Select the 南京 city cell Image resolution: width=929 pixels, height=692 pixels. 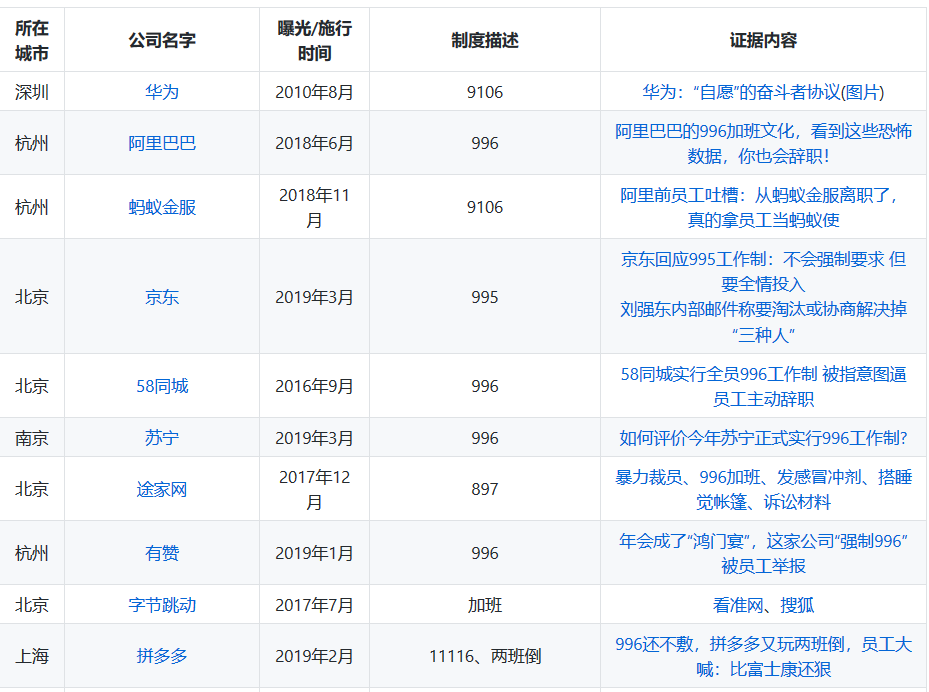pyautogui.click(x=32, y=438)
